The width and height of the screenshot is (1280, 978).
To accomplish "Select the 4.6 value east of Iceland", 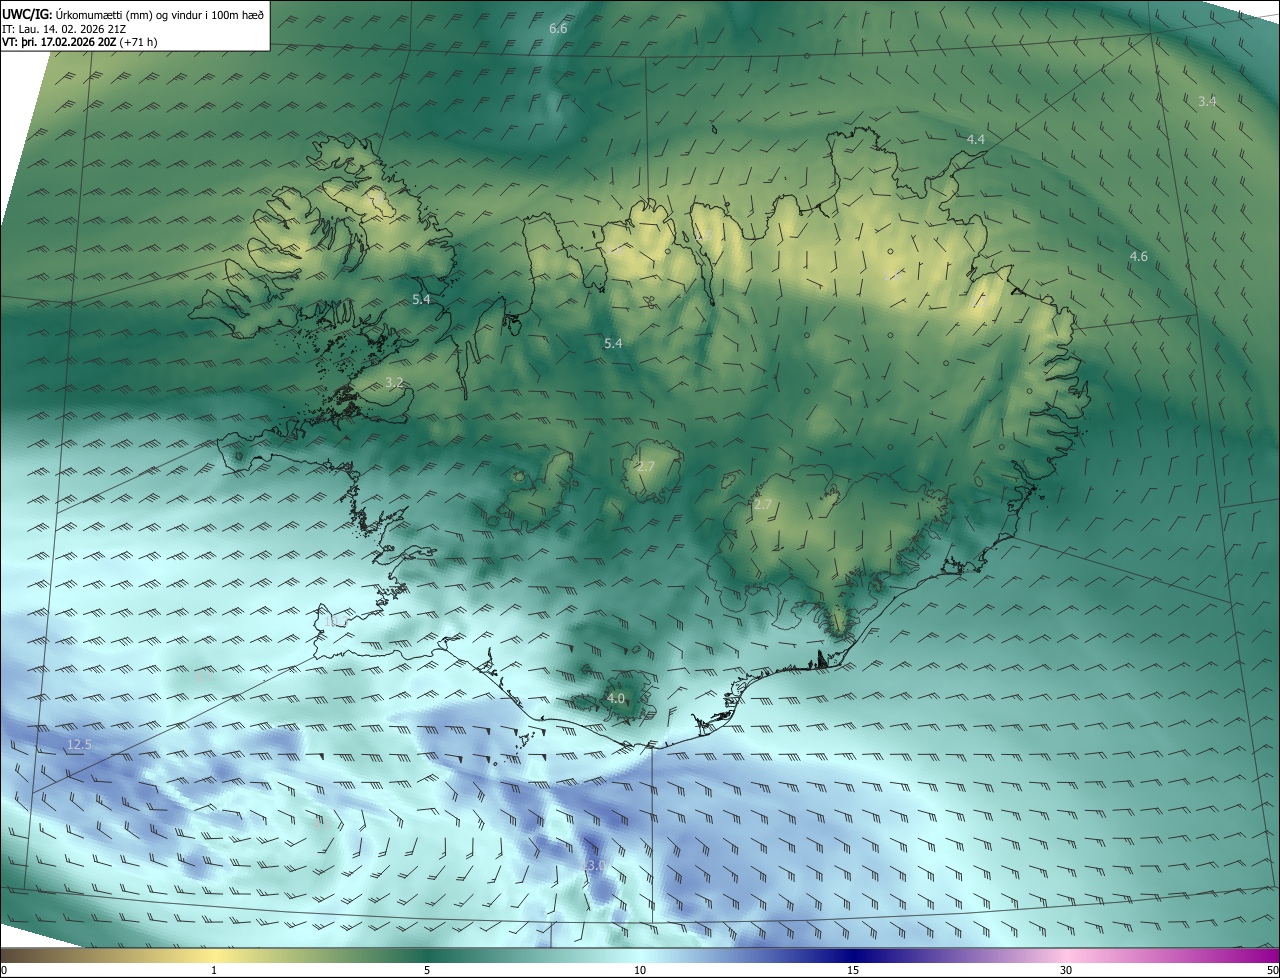I will (x=1138, y=257).
